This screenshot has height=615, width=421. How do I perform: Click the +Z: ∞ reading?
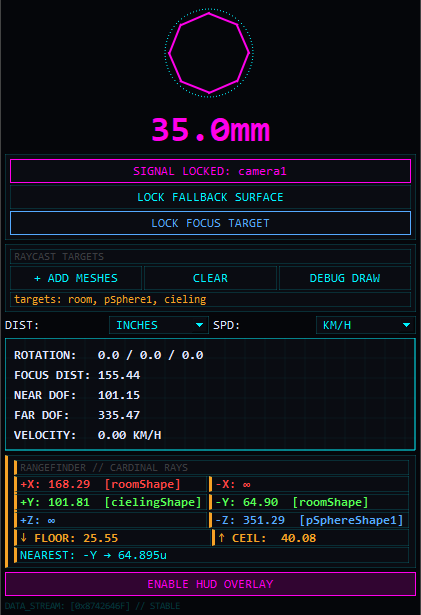coord(110,520)
